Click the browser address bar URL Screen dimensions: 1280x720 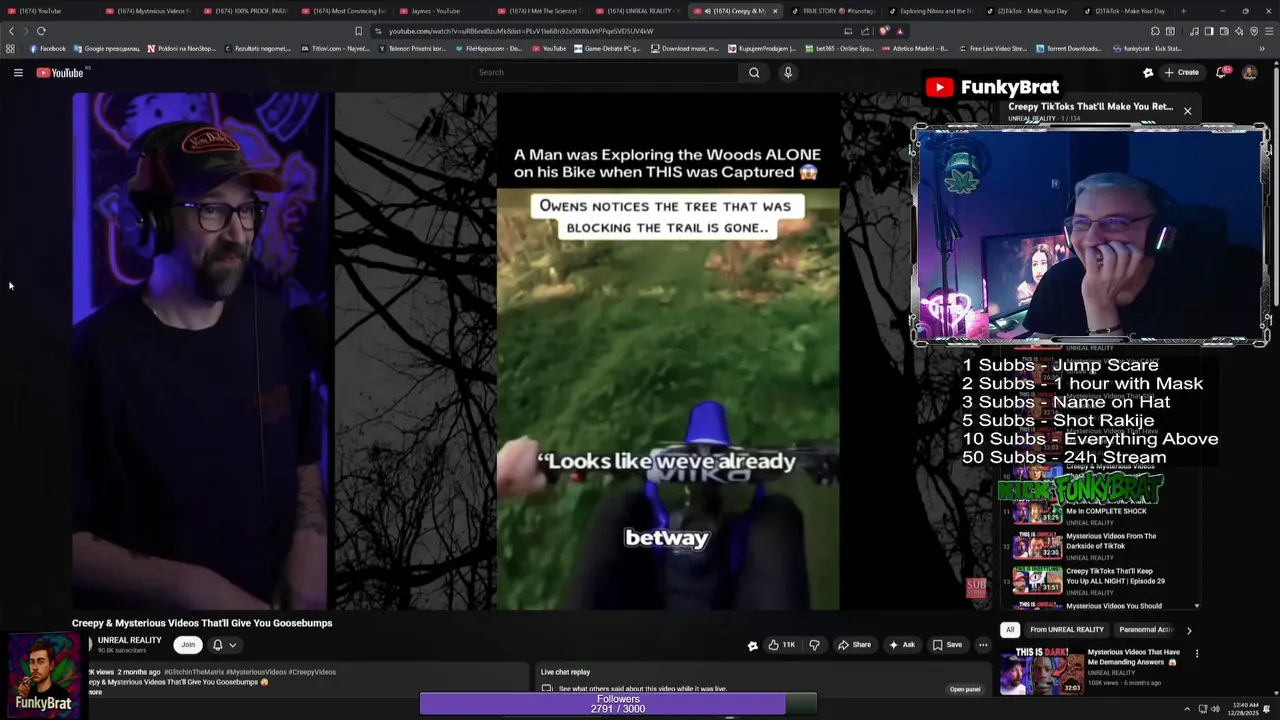[520, 31]
